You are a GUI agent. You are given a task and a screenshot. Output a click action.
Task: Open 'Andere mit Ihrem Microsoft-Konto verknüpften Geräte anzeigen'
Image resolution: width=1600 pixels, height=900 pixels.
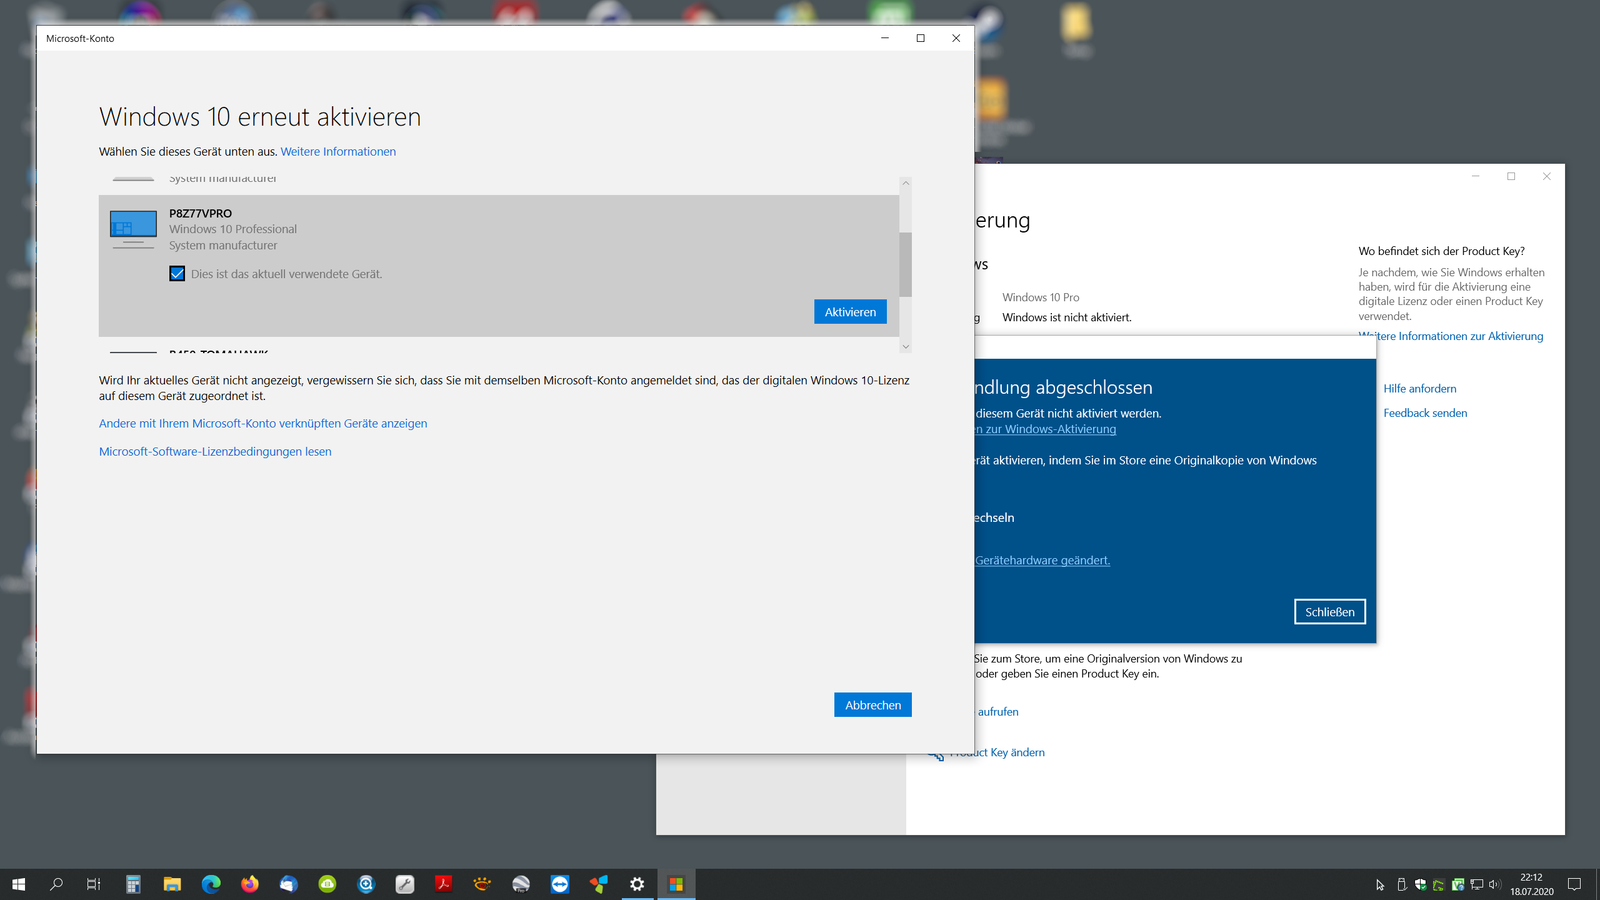tap(263, 424)
